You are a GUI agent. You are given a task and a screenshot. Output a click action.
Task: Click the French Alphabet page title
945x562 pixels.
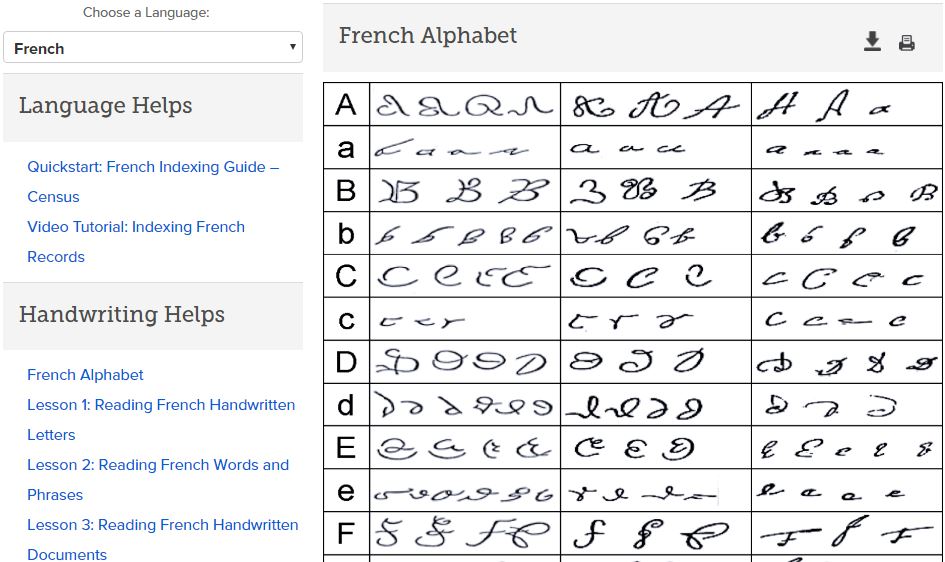pos(427,36)
